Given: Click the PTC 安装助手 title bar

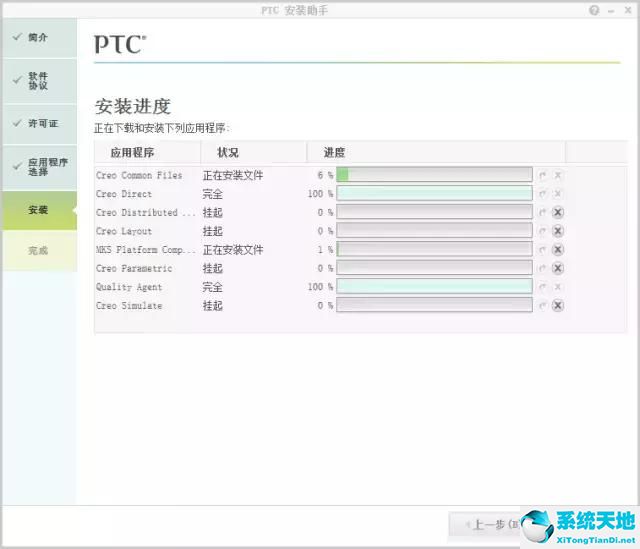Looking at the screenshot, I should (x=294, y=10).
